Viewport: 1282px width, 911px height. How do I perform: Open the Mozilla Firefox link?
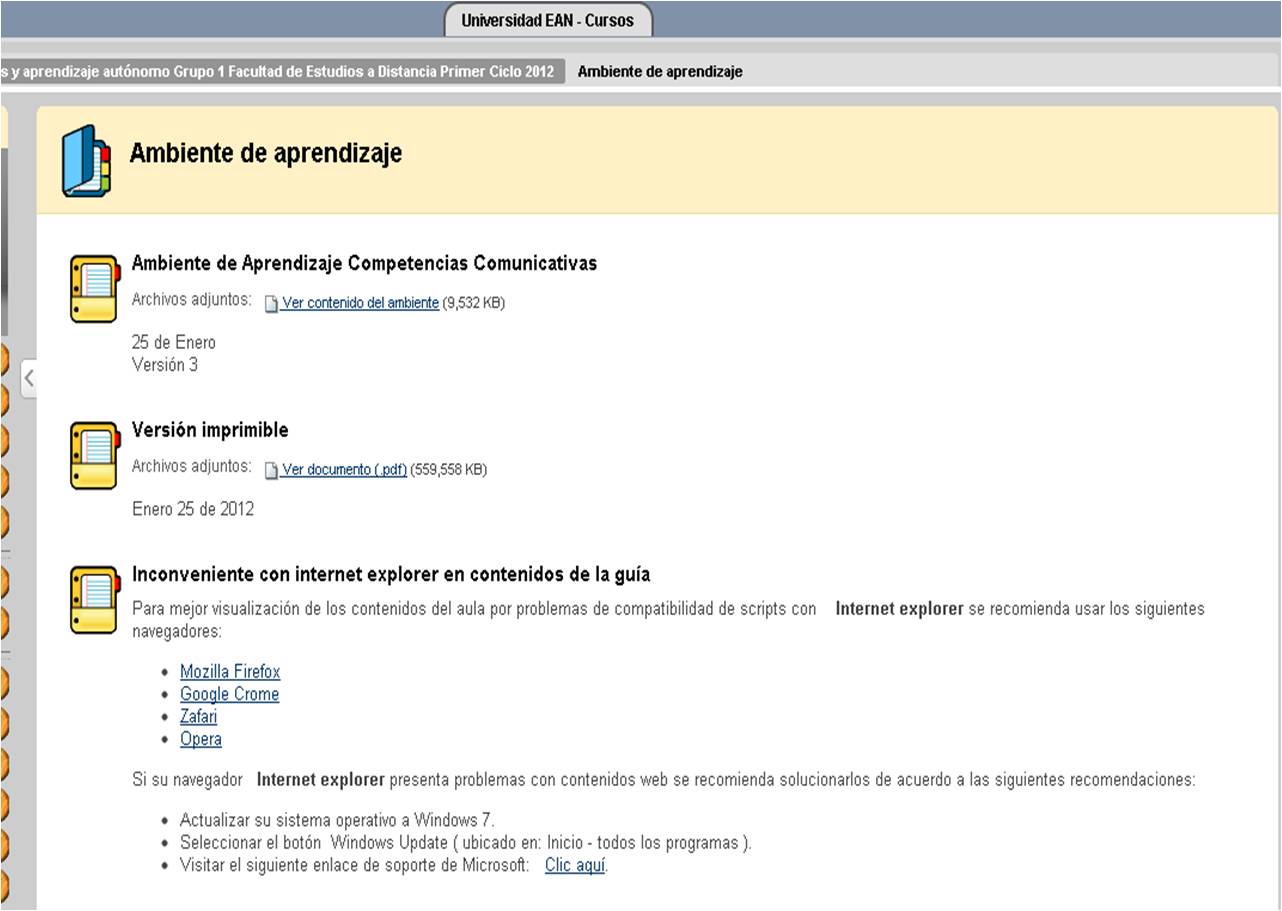(x=230, y=672)
